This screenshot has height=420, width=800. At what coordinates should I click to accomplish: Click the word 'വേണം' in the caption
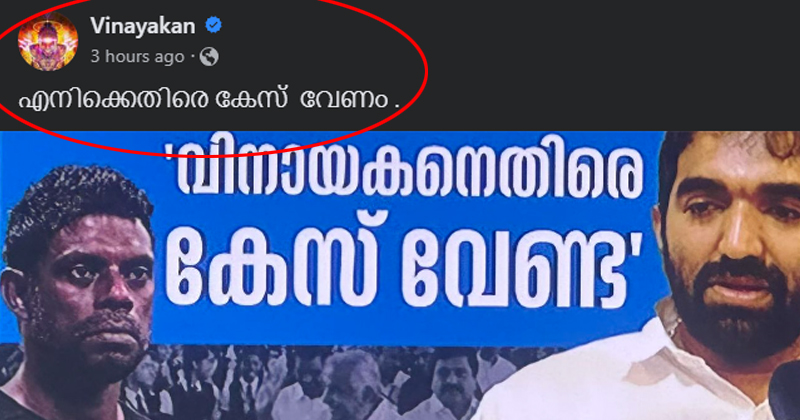pos(344,100)
